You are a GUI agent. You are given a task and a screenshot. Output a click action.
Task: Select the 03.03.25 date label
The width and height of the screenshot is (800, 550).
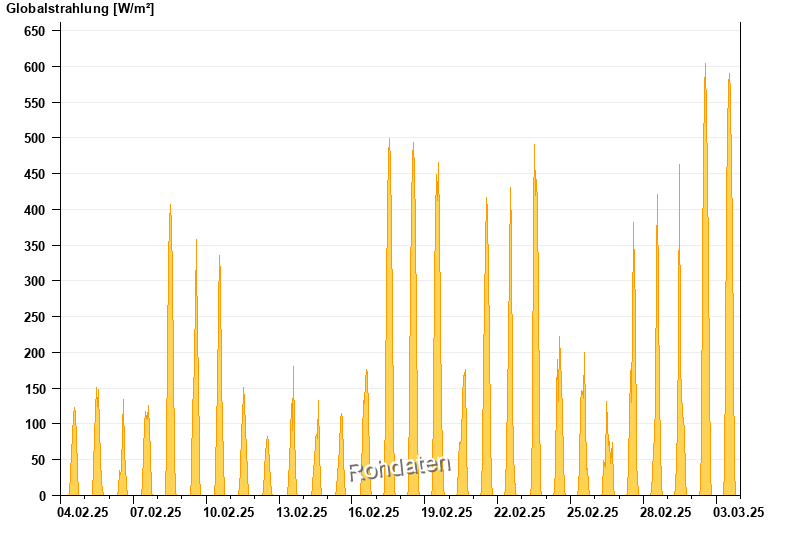(738, 512)
